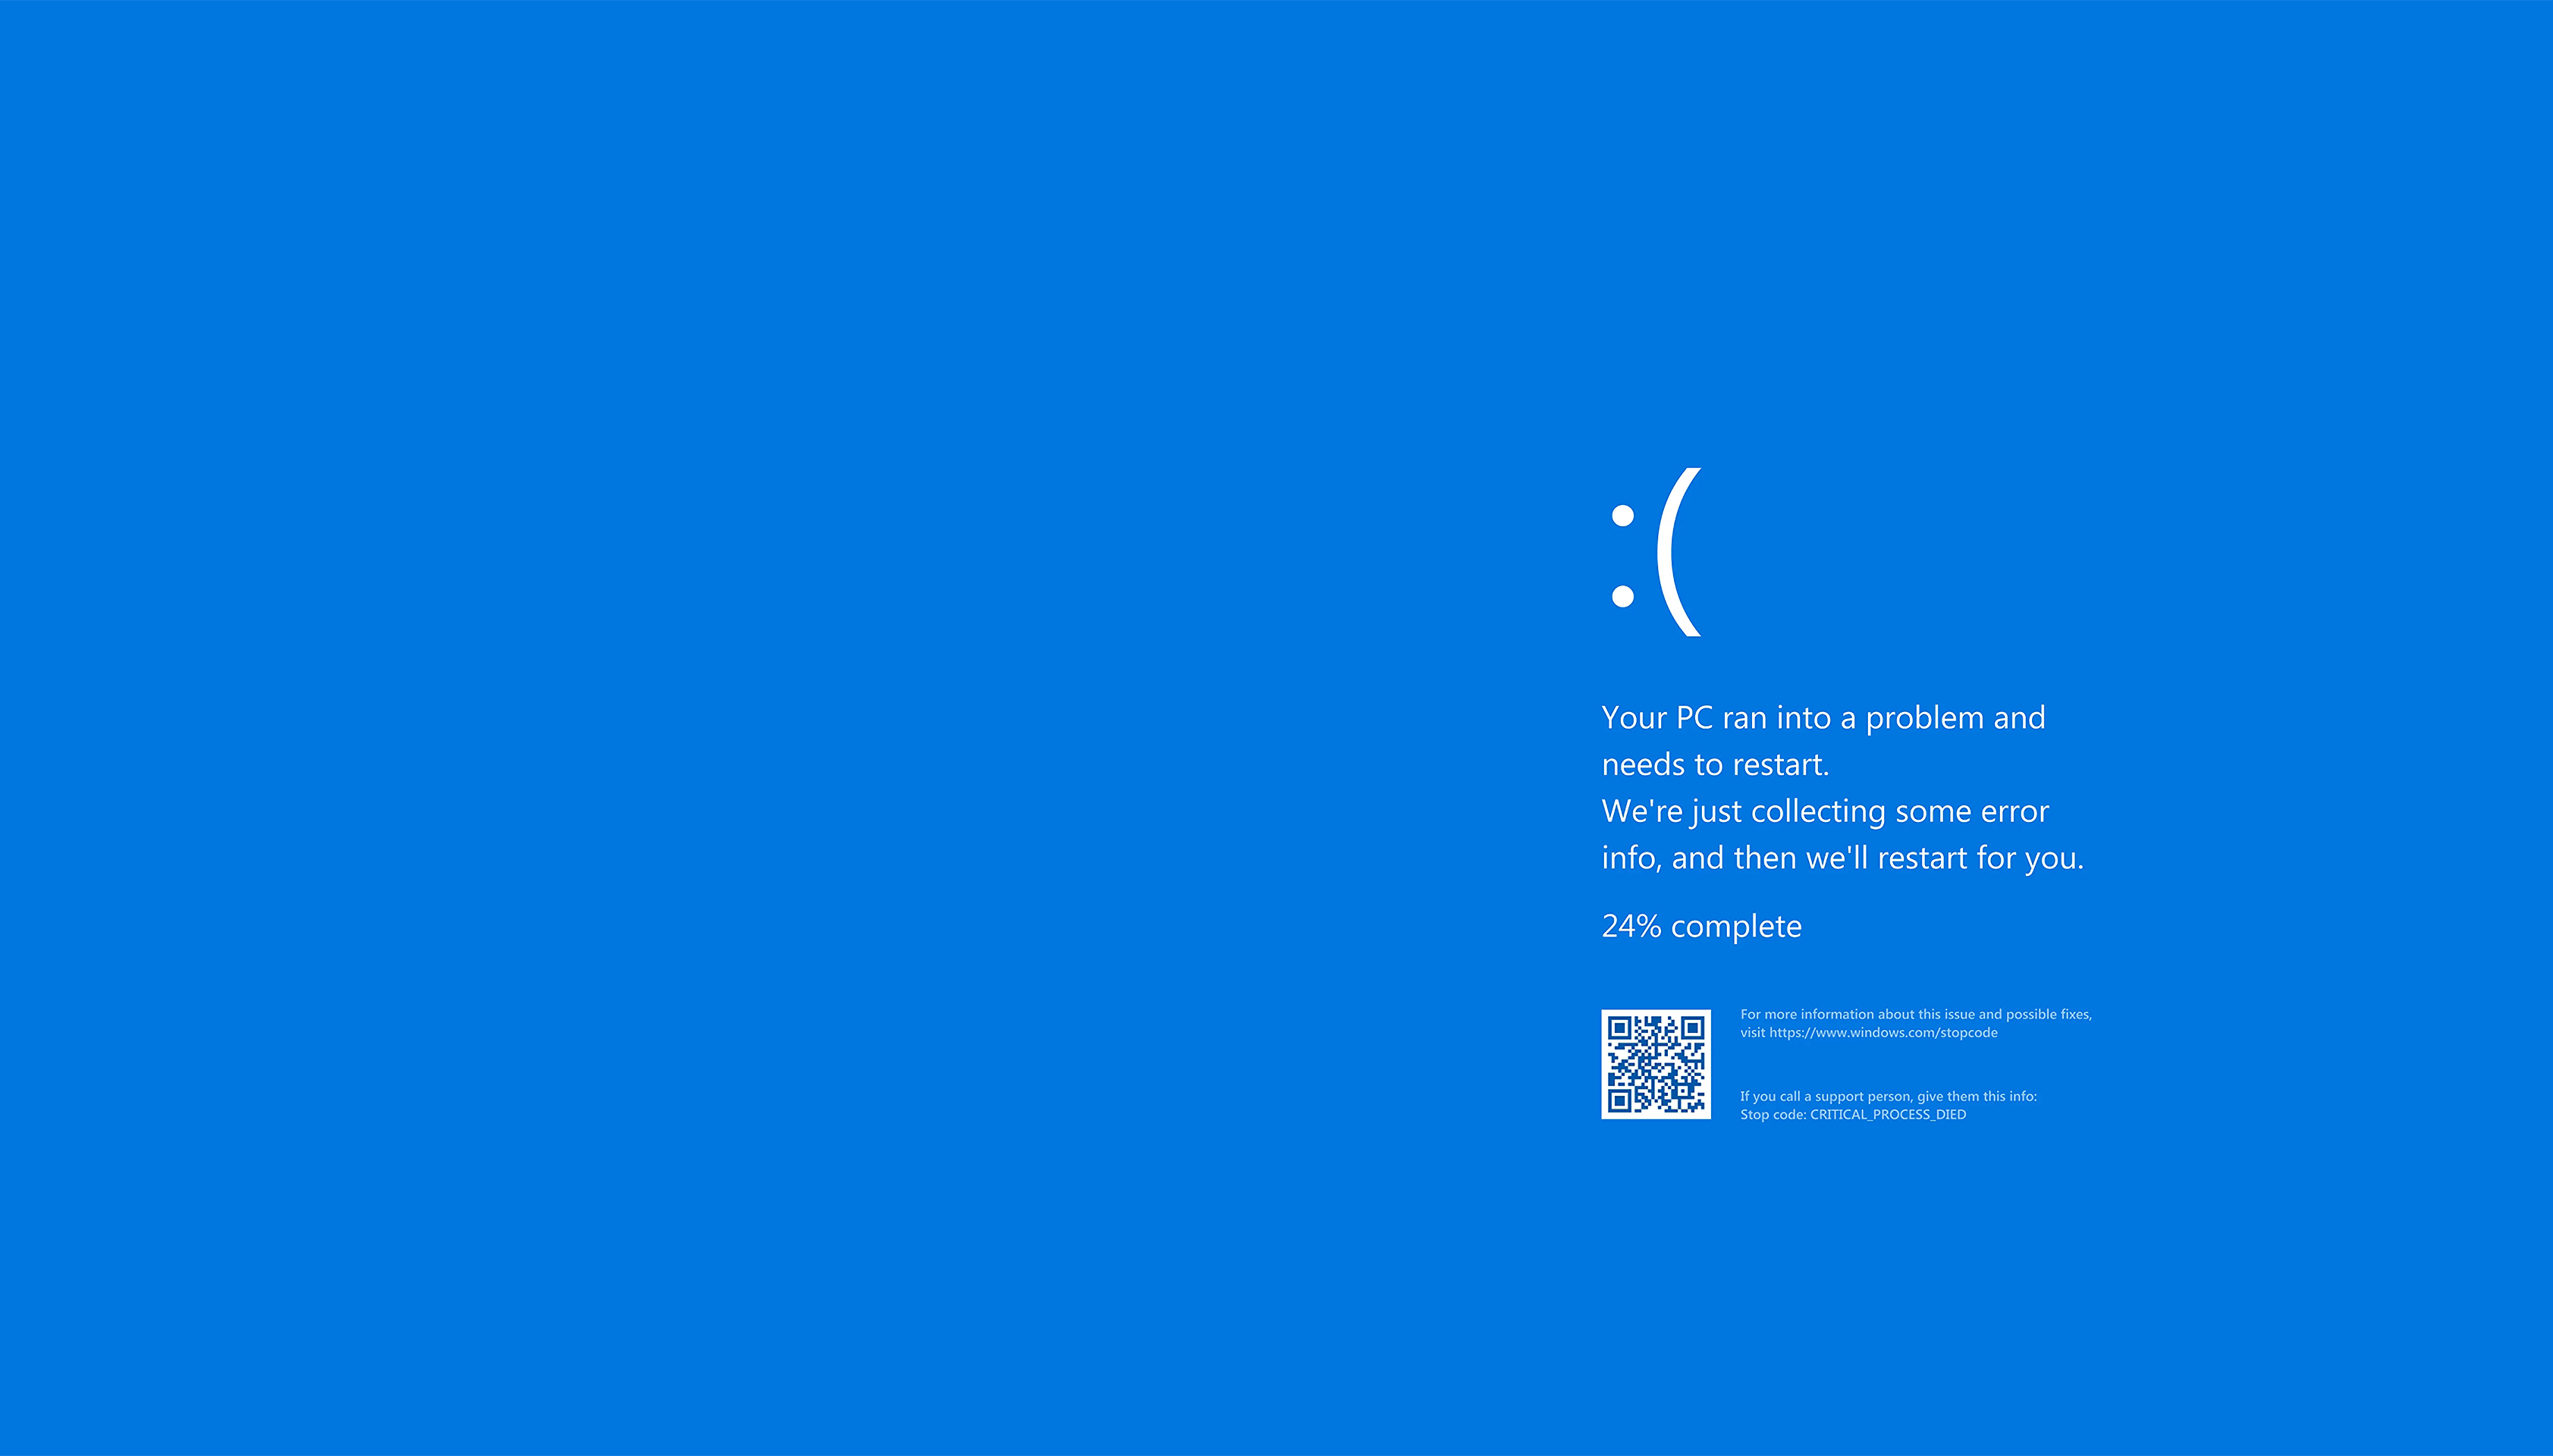Click the QR code's top-right finder square
2553x1456 pixels.
tap(1692, 1028)
